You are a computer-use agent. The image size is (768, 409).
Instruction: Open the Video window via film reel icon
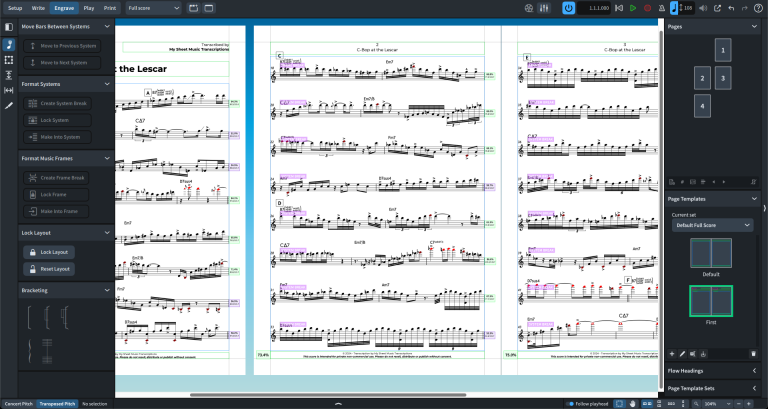point(528,8)
